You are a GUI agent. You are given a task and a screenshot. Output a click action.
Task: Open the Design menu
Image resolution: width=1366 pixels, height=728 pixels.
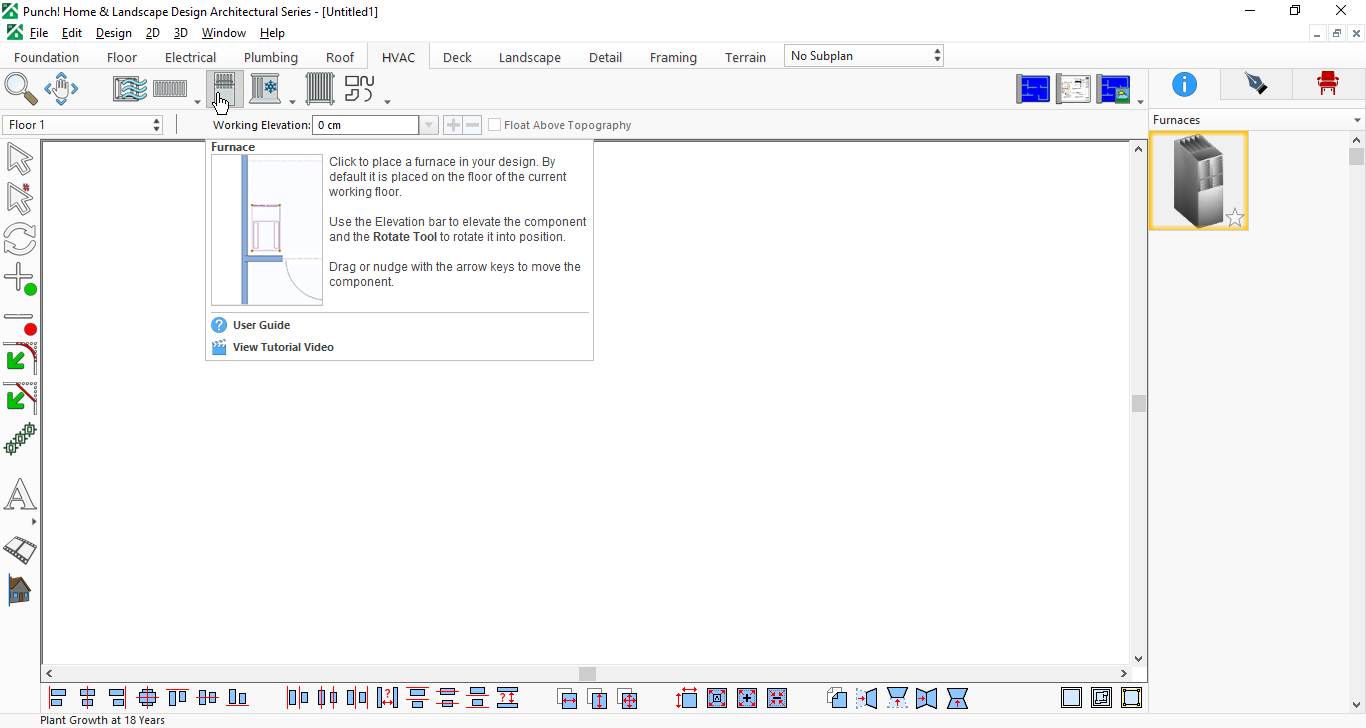click(x=114, y=33)
